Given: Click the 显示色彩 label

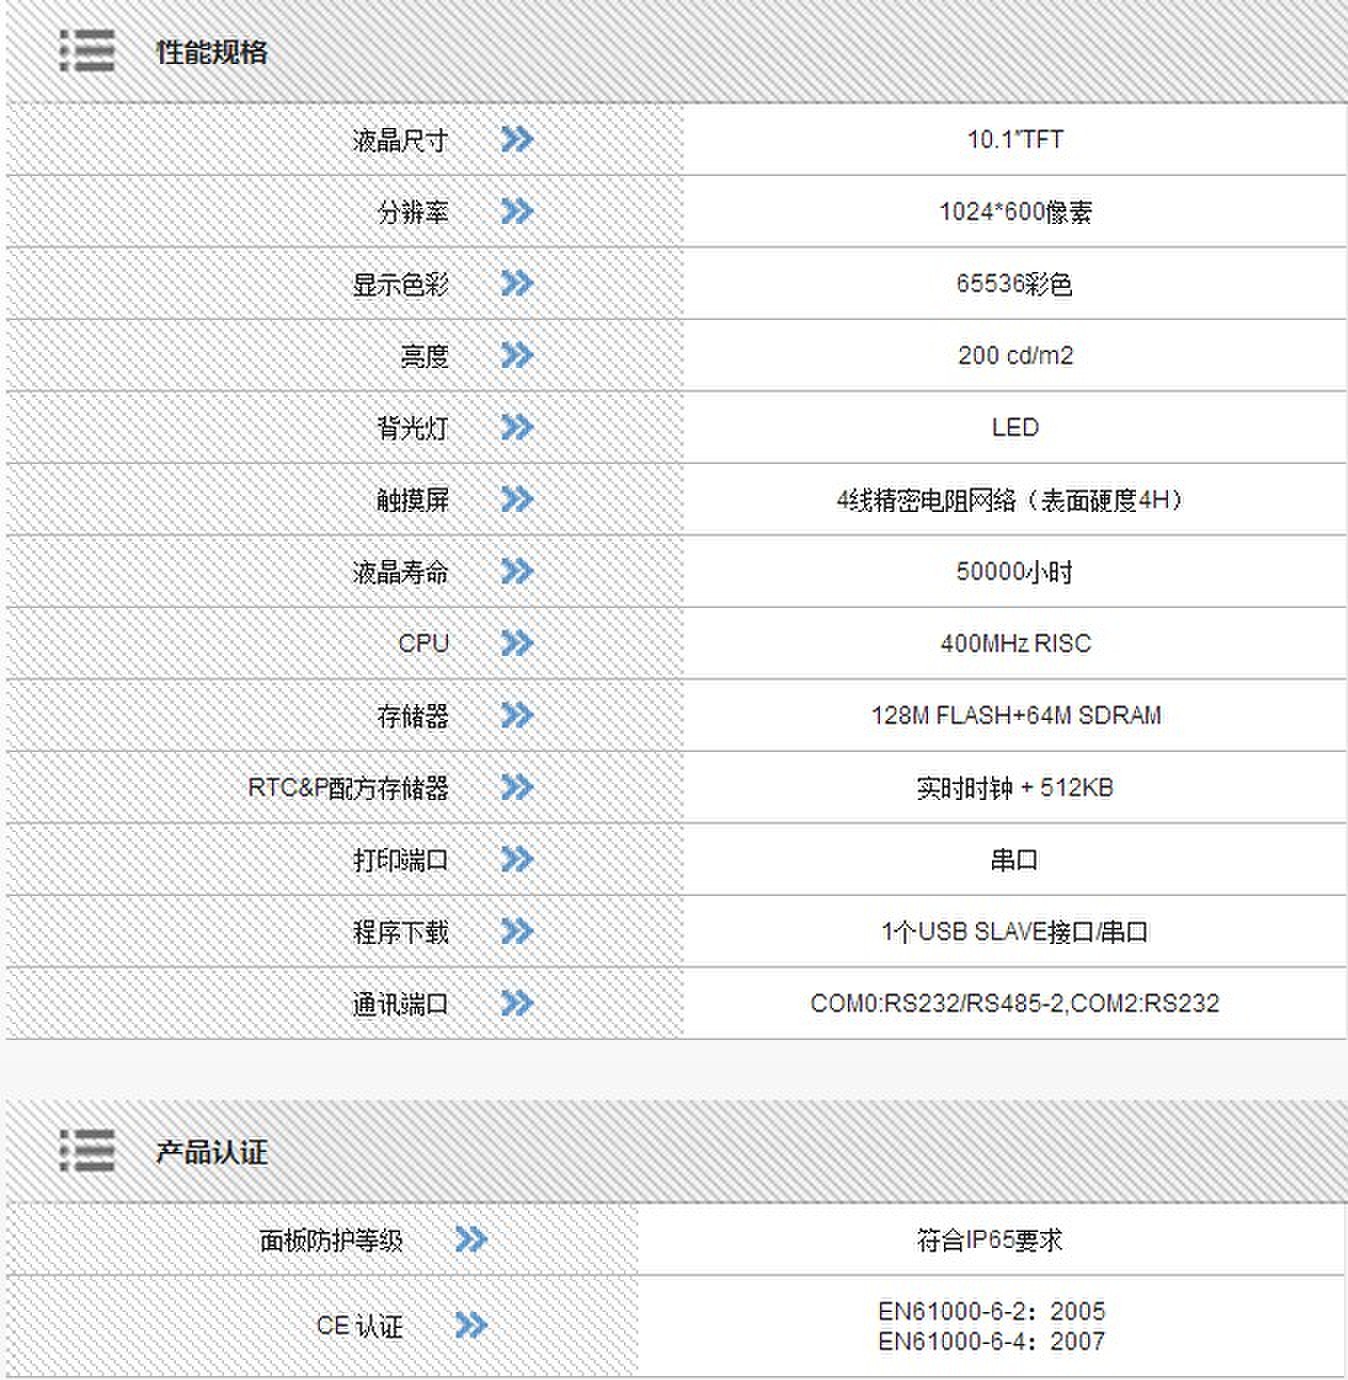Looking at the screenshot, I should click(400, 284).
